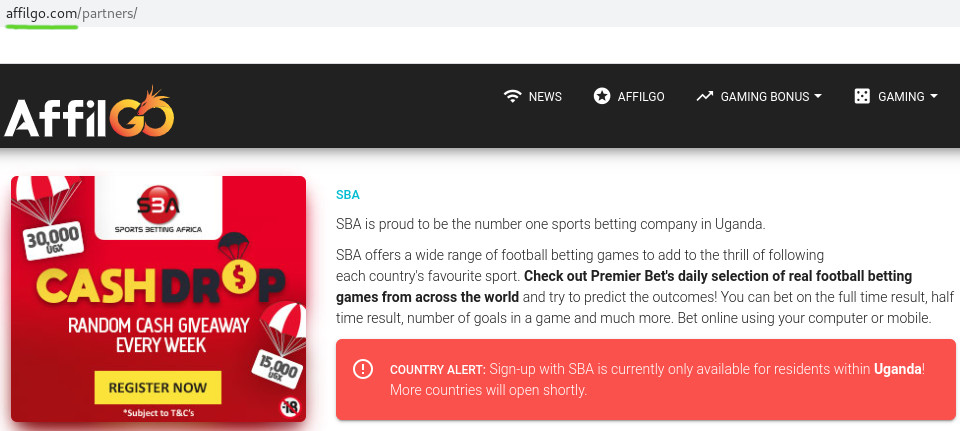Expand the GAMING dropdown arrow
The width and height of the screenshot is (960, 431).
pyautogui.click(x=934, y=97)
